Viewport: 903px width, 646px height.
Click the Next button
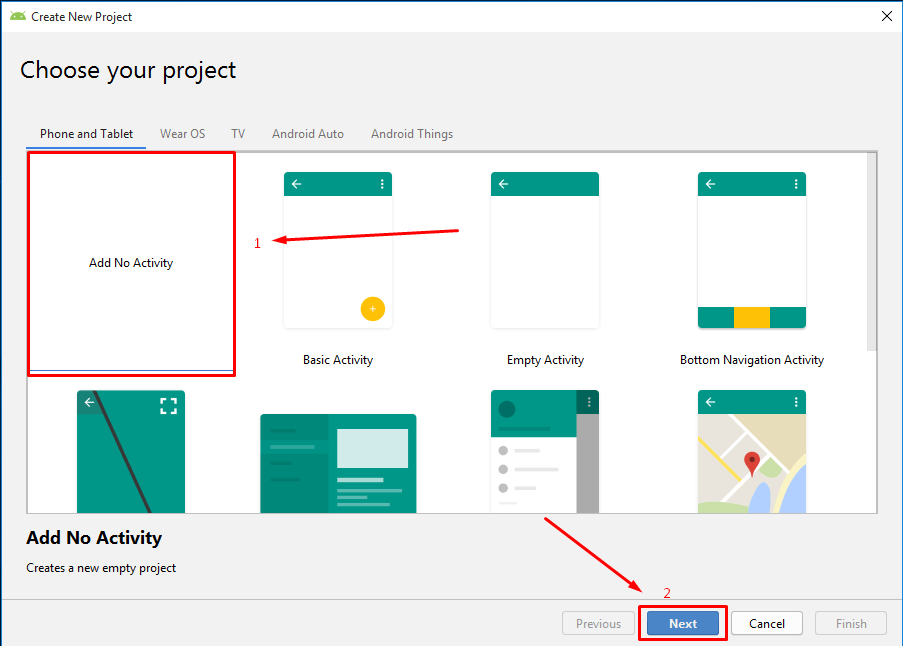coord(683,624)
